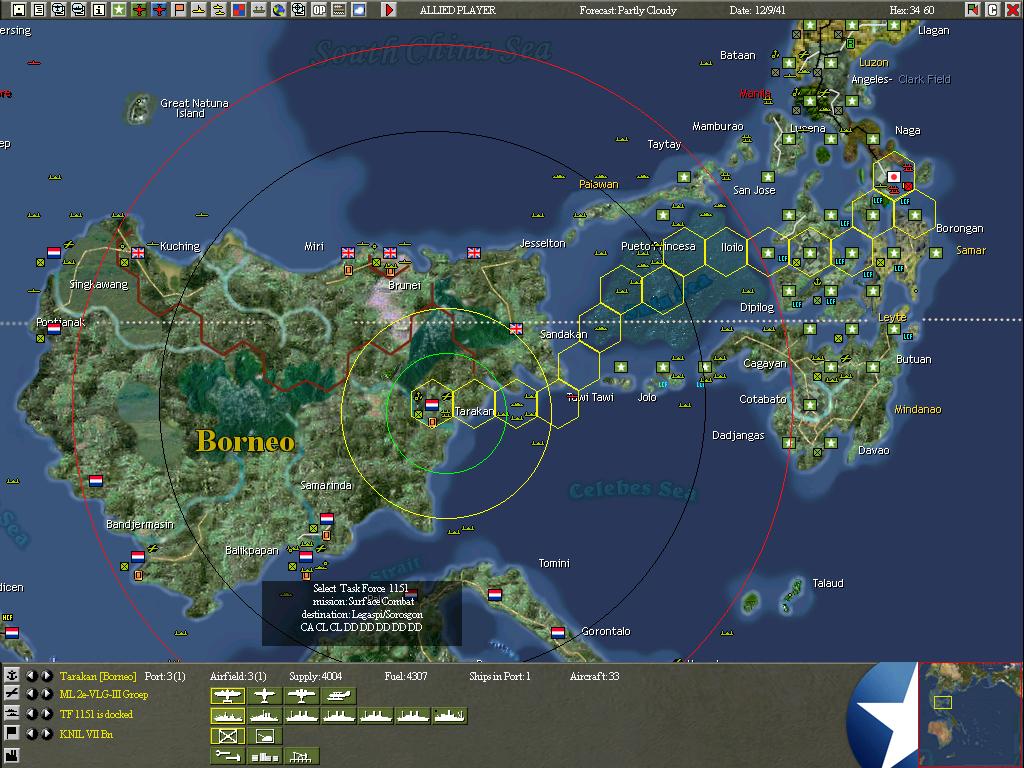The image size is (1024, 768).
Task: Select the floatplane air group icon
Action: [338, 696]
